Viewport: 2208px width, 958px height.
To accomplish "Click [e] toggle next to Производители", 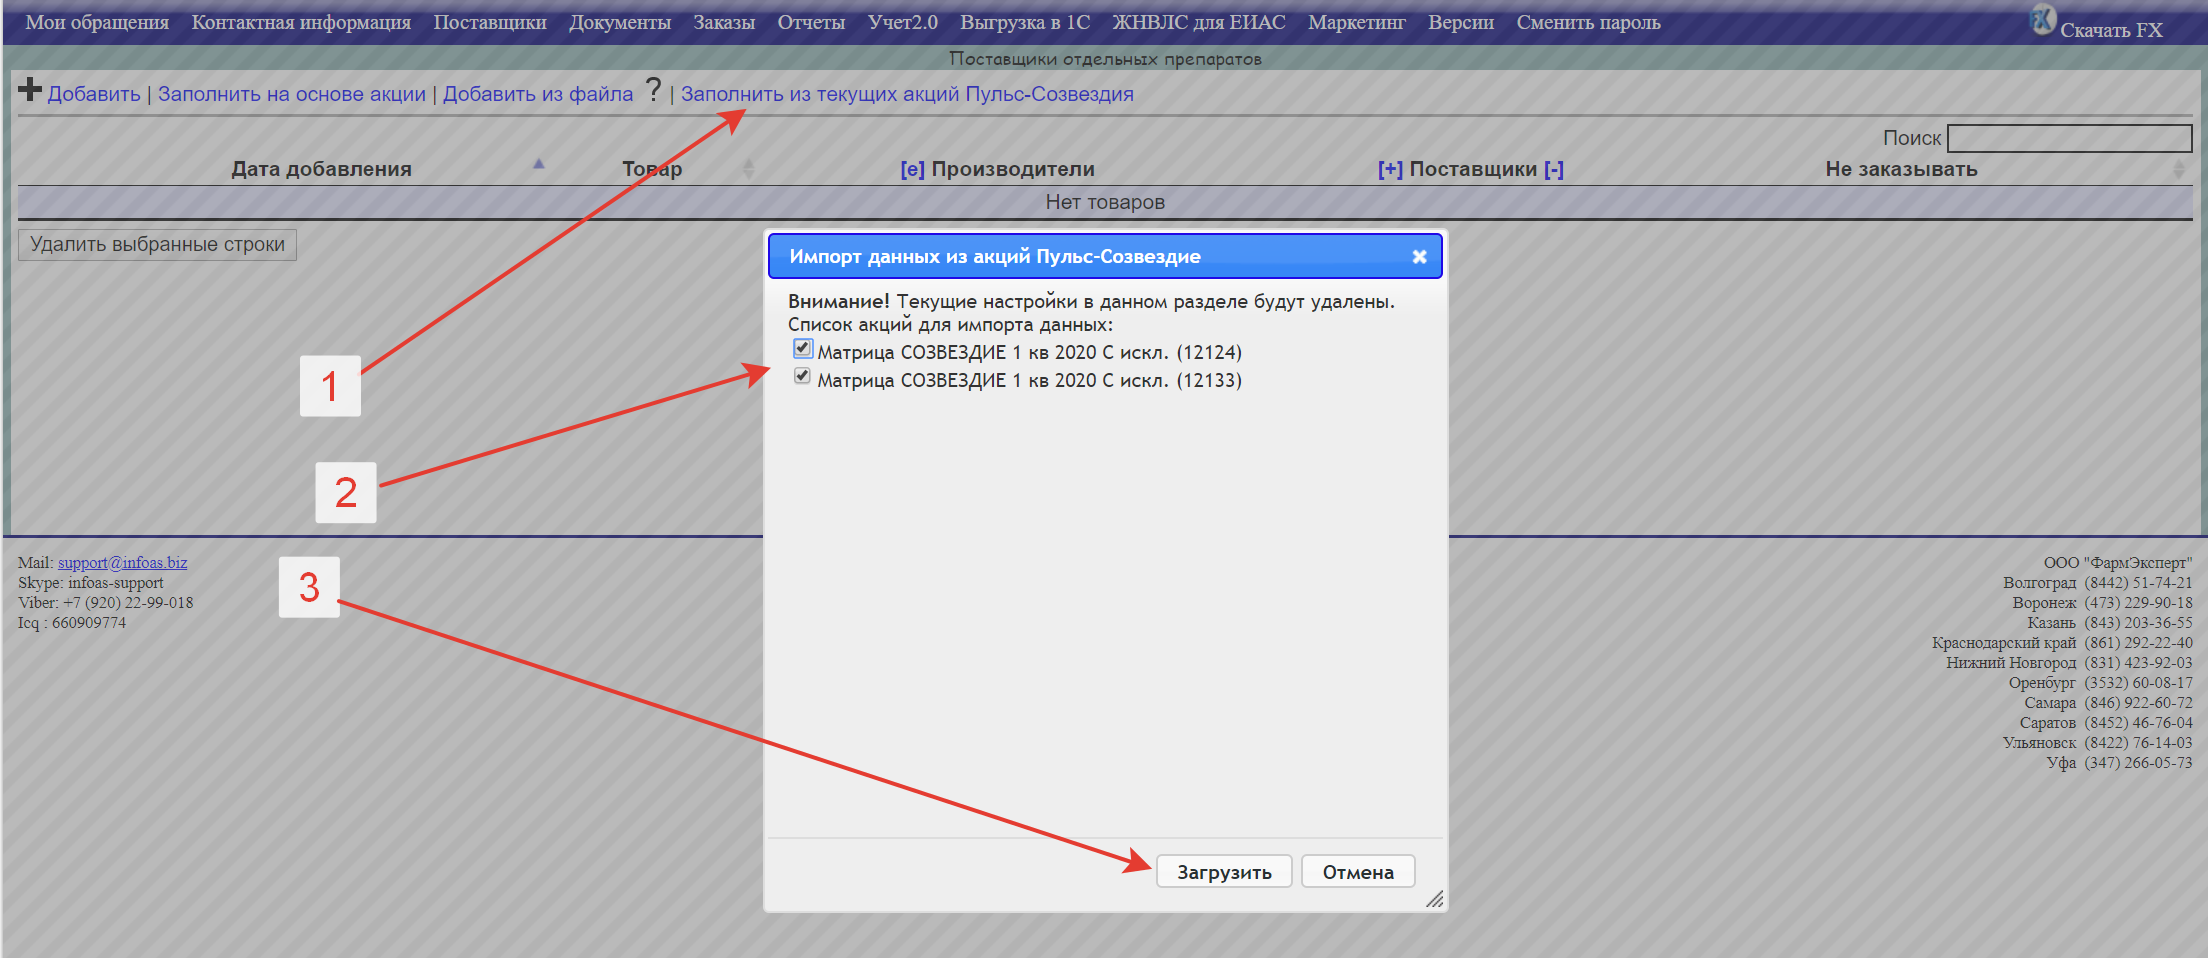I will [912, 169].
